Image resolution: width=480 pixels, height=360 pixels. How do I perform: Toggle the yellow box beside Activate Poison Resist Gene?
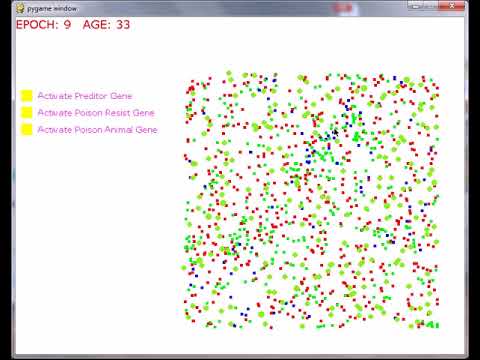pos(26,112)
